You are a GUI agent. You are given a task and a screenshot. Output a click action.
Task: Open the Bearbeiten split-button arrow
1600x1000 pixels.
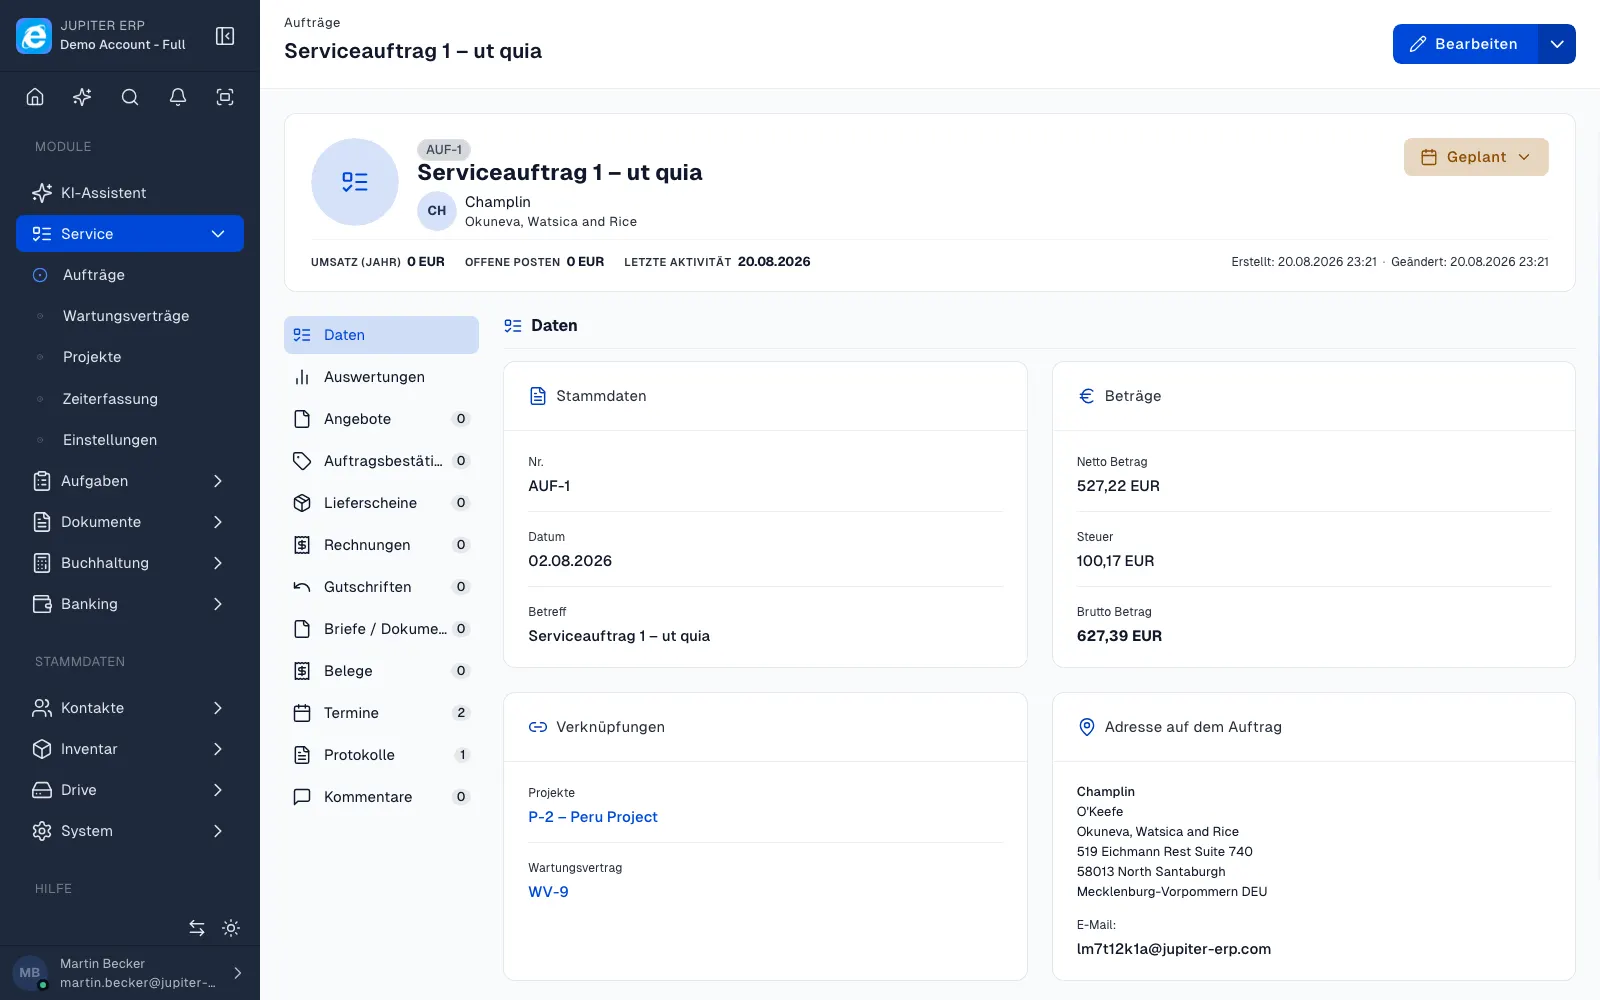(x=1557, y=44)
